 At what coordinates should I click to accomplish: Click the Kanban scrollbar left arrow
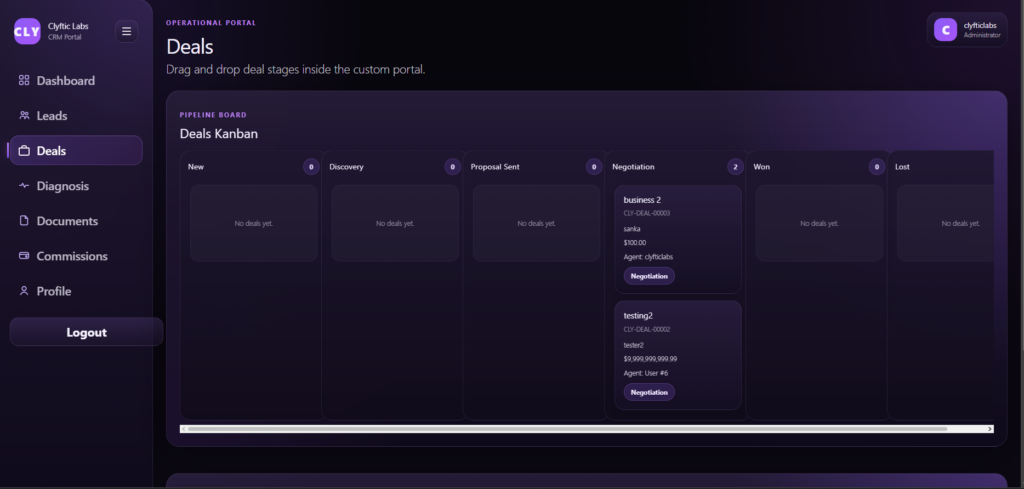184,429
